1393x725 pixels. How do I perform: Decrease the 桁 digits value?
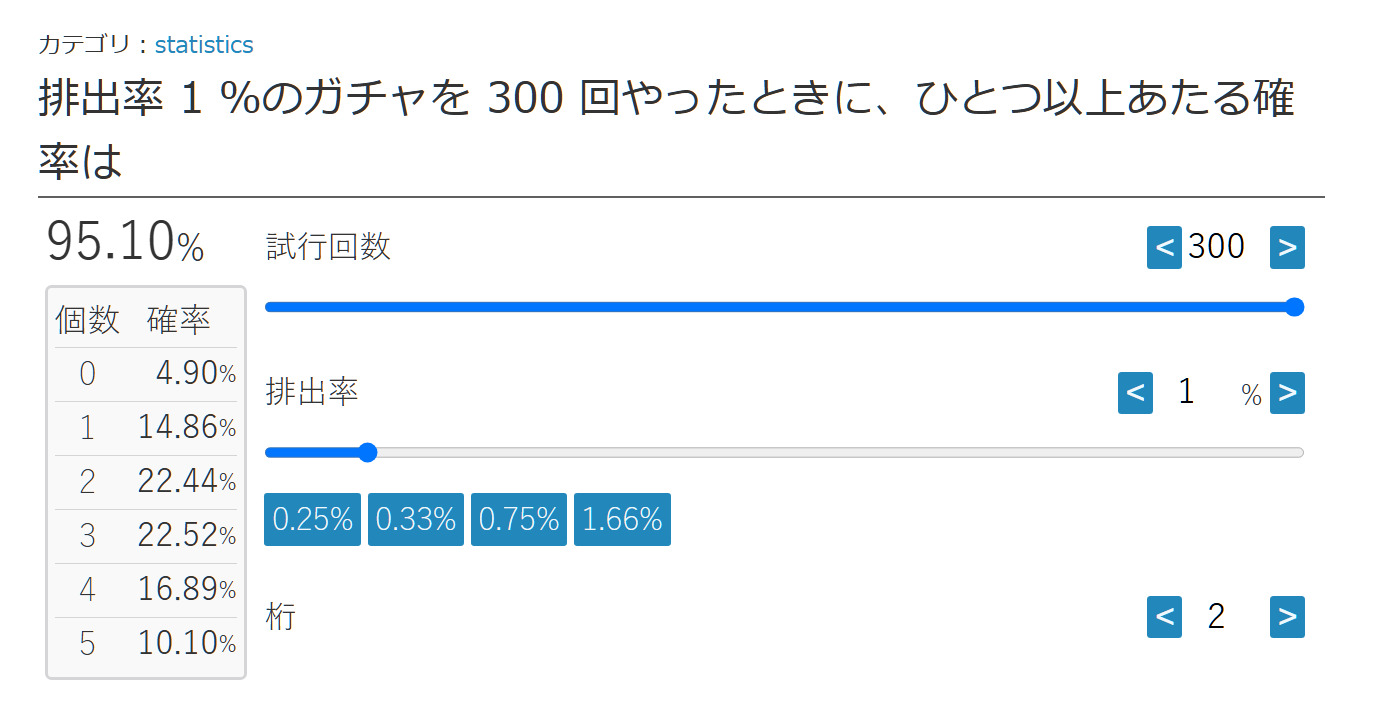pos(1164,617)
